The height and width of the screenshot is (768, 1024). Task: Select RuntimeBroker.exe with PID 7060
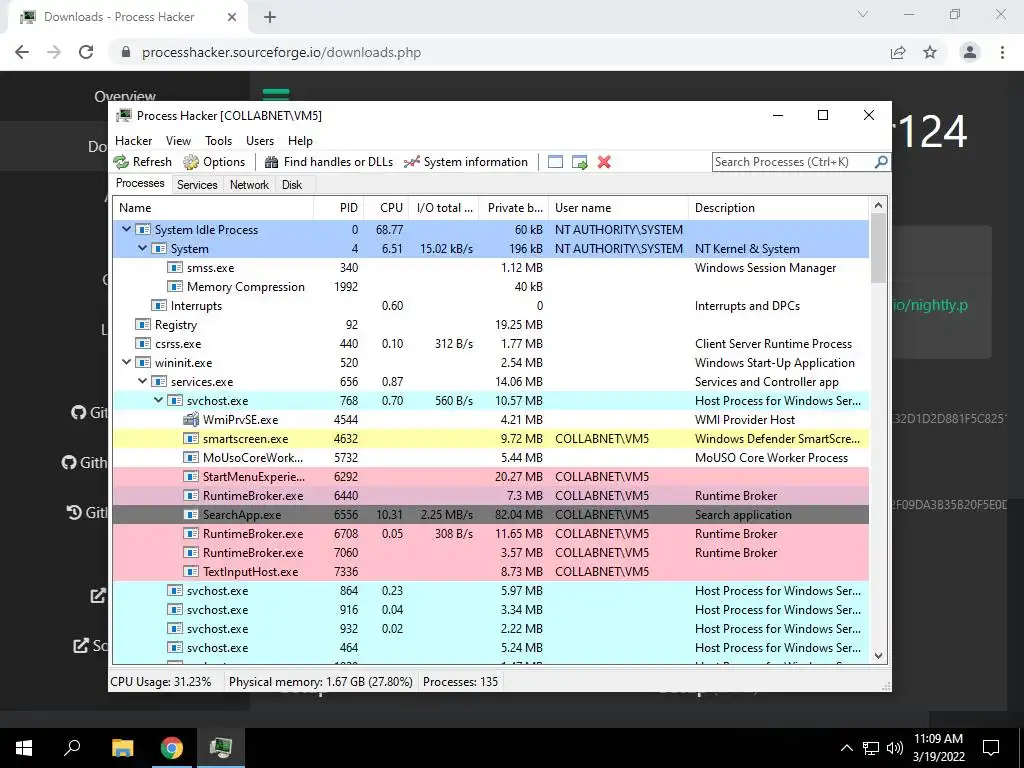tap(490, 552)
